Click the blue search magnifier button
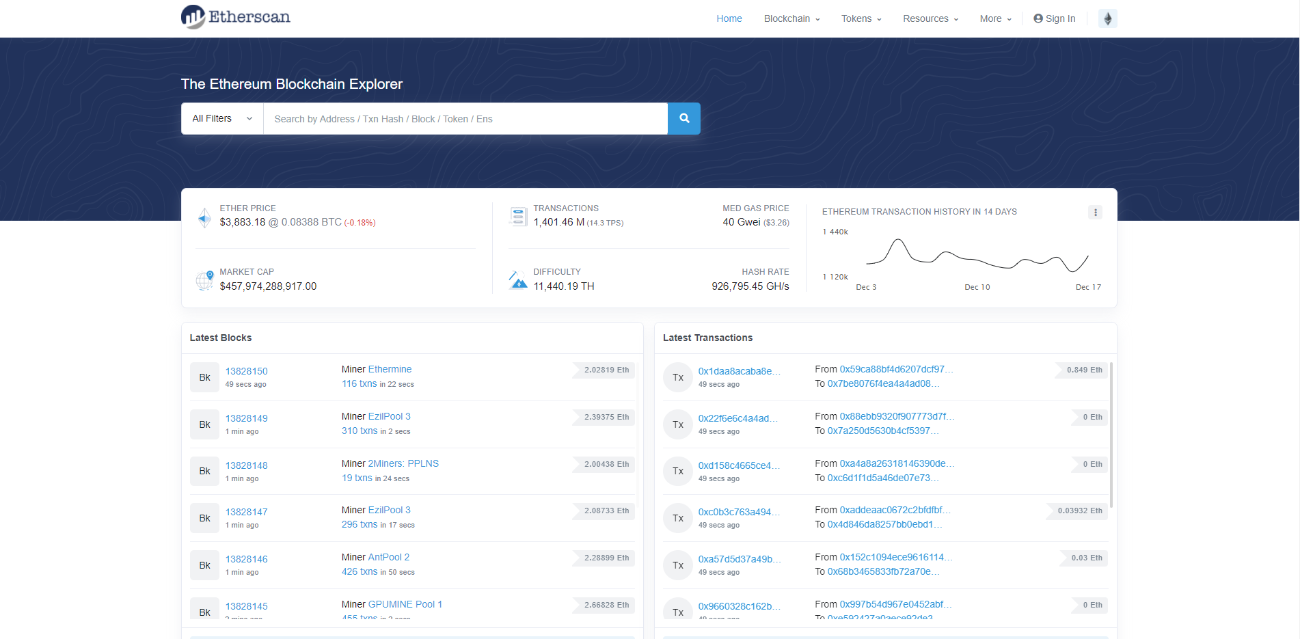The width and height of the screenshot is (1300, 639). click(x=684, y=118)
